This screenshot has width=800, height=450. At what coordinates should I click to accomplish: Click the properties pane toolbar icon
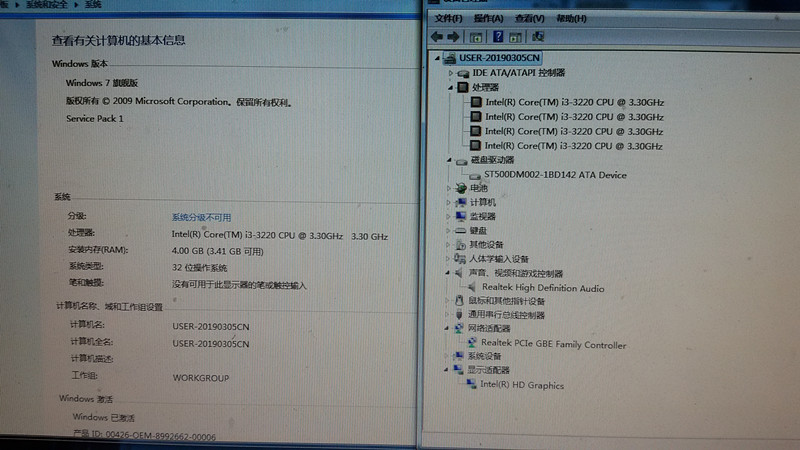coord(515,37)
